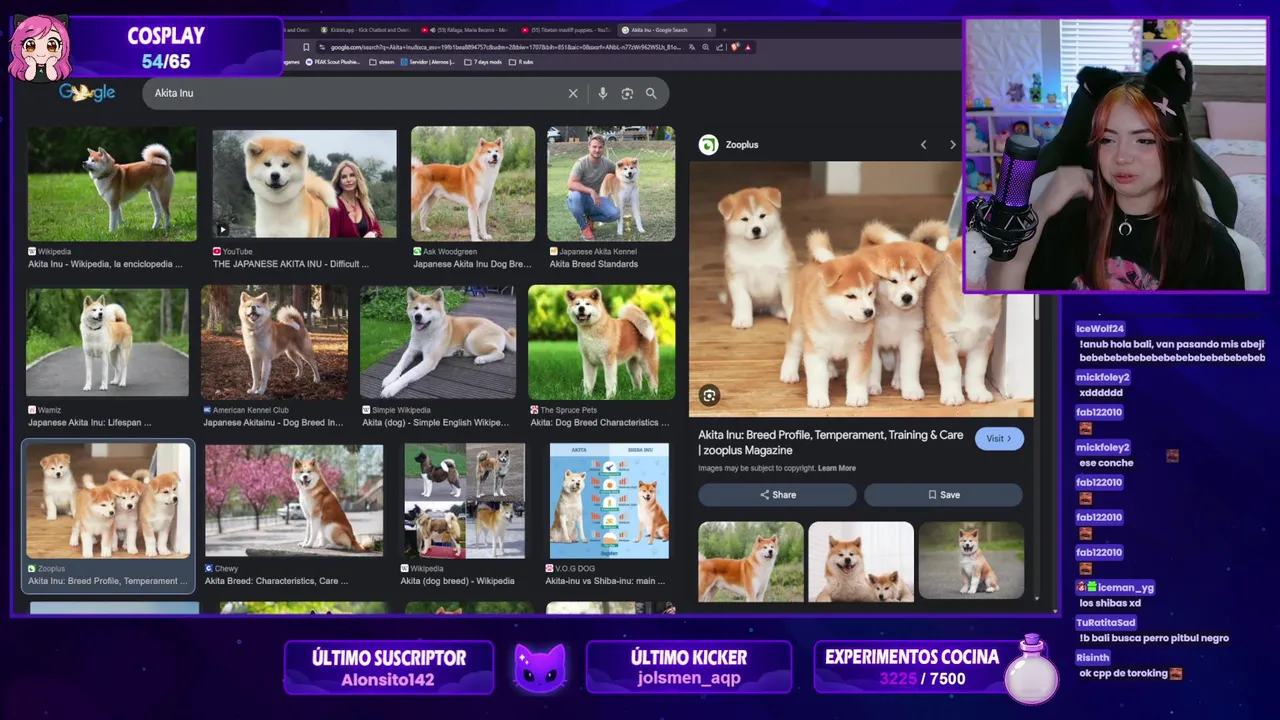Visit the Zooplus page
This screenshot has width=1280, height=720.
pos(999,438)
